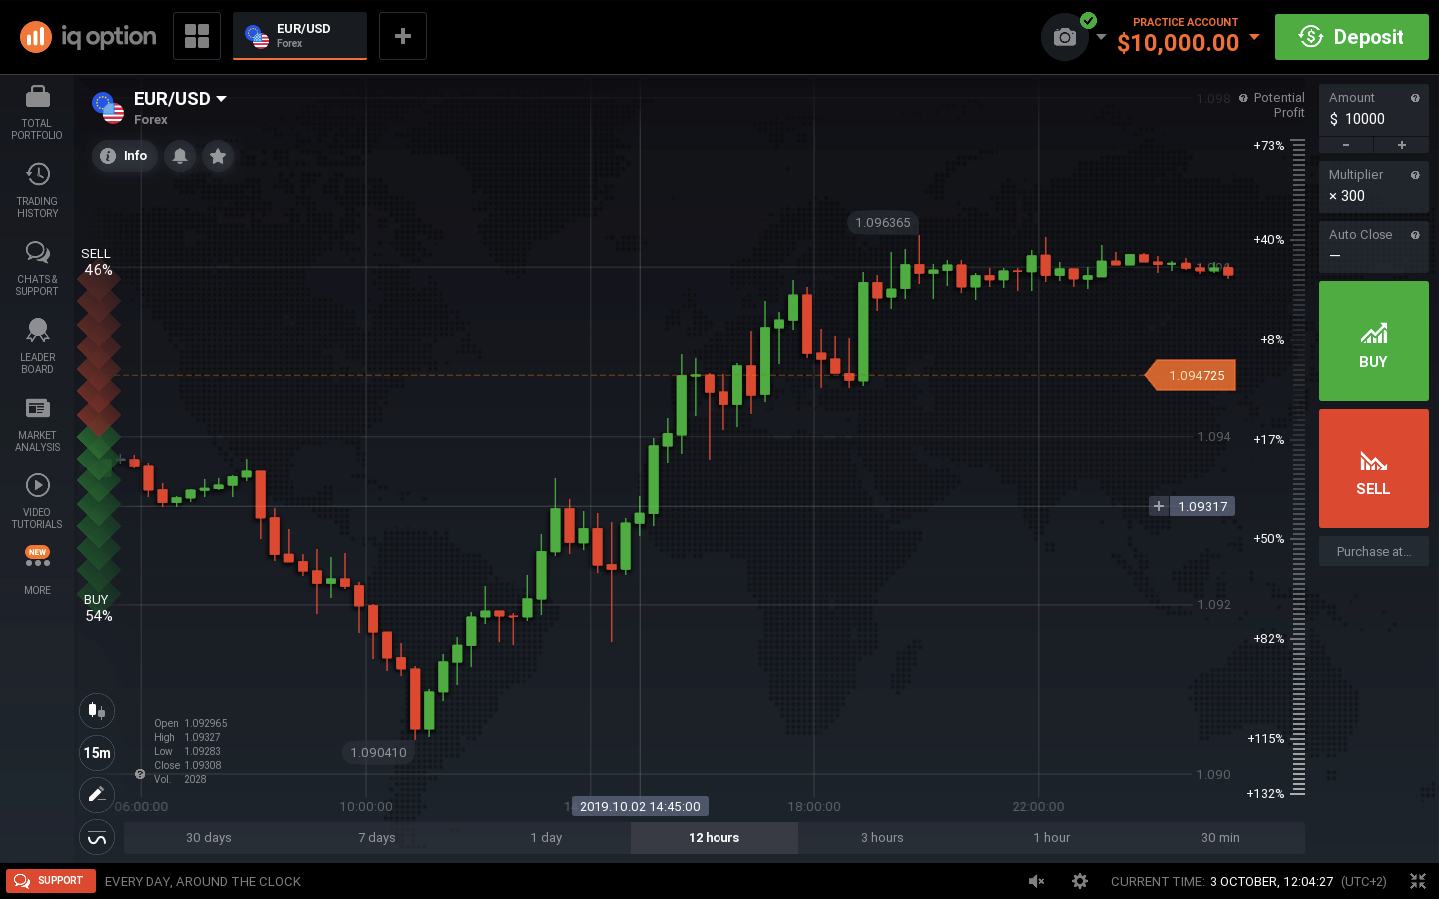
Task: Decrease amount with minus stepper
Action: click(x=1346, y=146)
